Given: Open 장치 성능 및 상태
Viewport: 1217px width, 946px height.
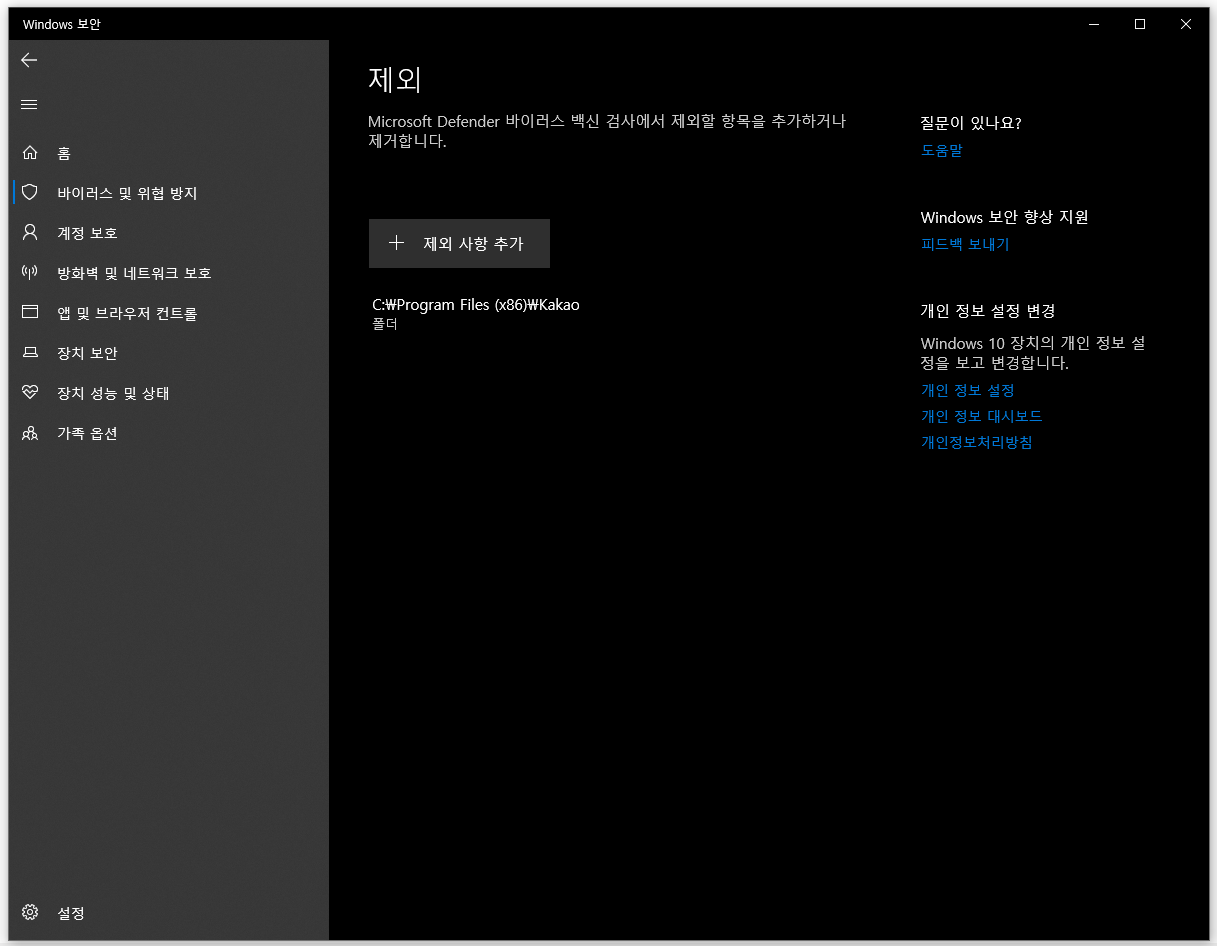Looking at the screenshot, I should click(x=113, y=393).
